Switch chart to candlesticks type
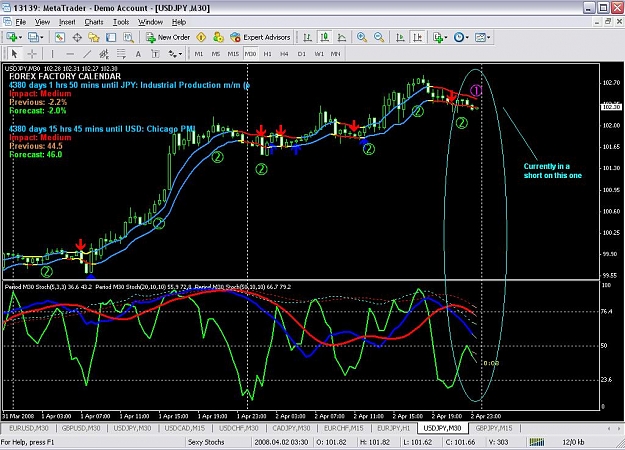This screenshot has width=625, height=450. 324,37
